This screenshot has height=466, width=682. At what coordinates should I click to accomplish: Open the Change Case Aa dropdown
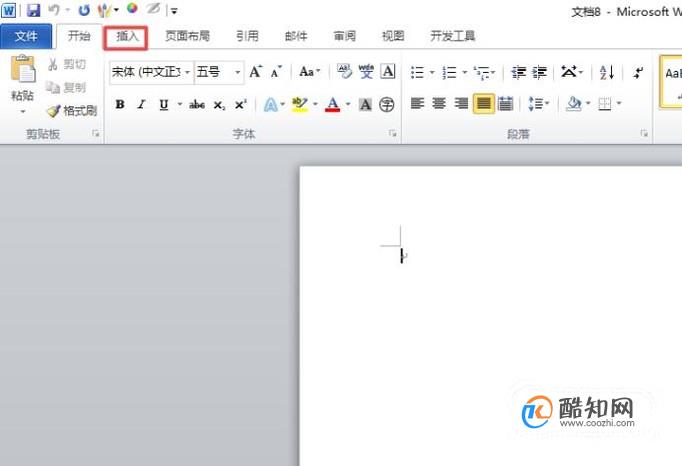coord(309,72)
